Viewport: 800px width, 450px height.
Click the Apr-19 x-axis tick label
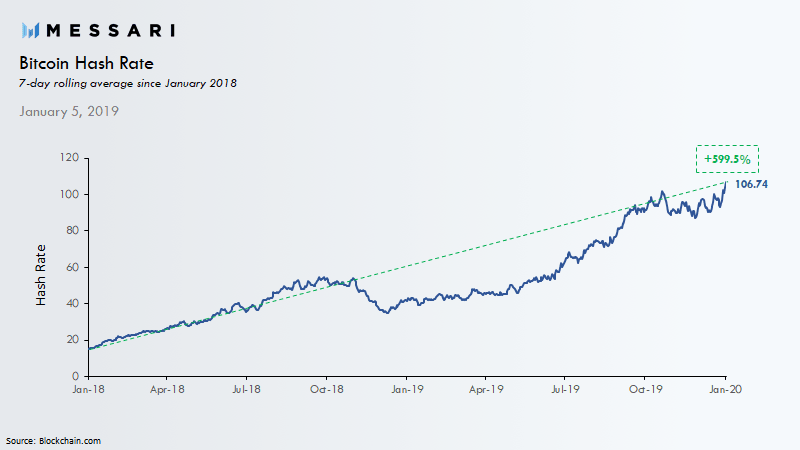pos(486,389)
